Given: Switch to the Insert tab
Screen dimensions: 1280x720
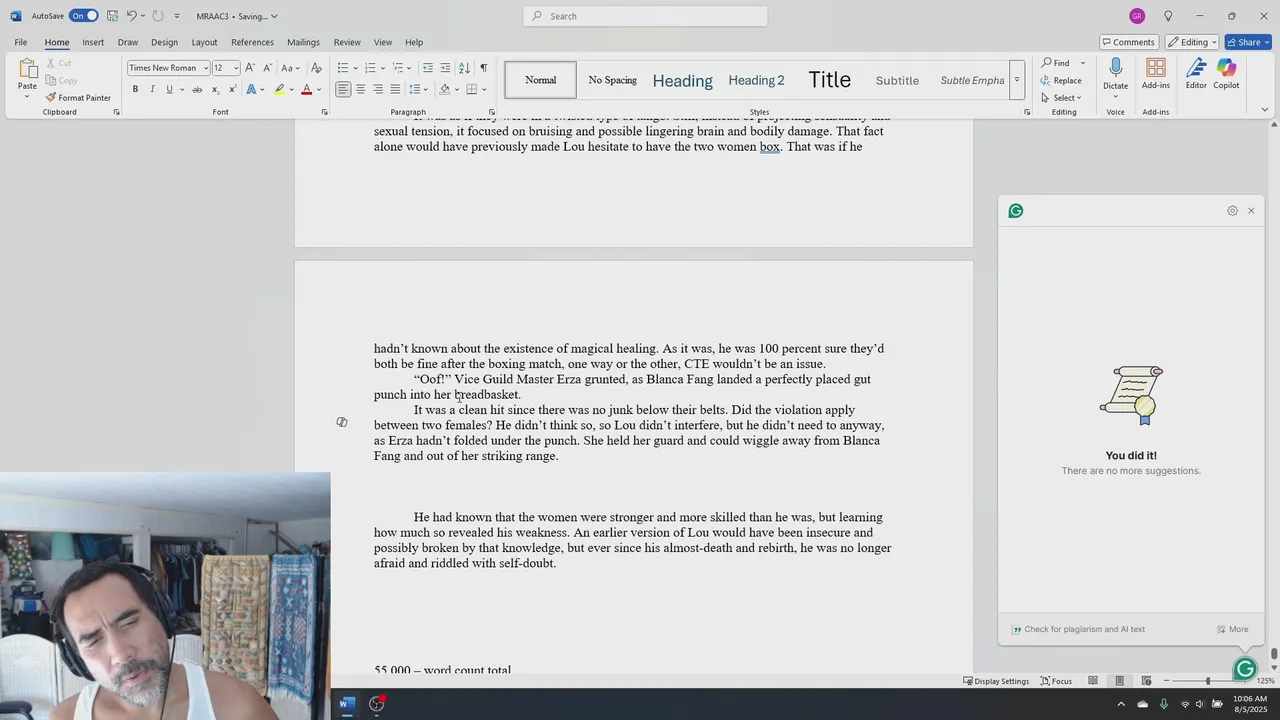Looking at the screenshot, I should point(93,42).
